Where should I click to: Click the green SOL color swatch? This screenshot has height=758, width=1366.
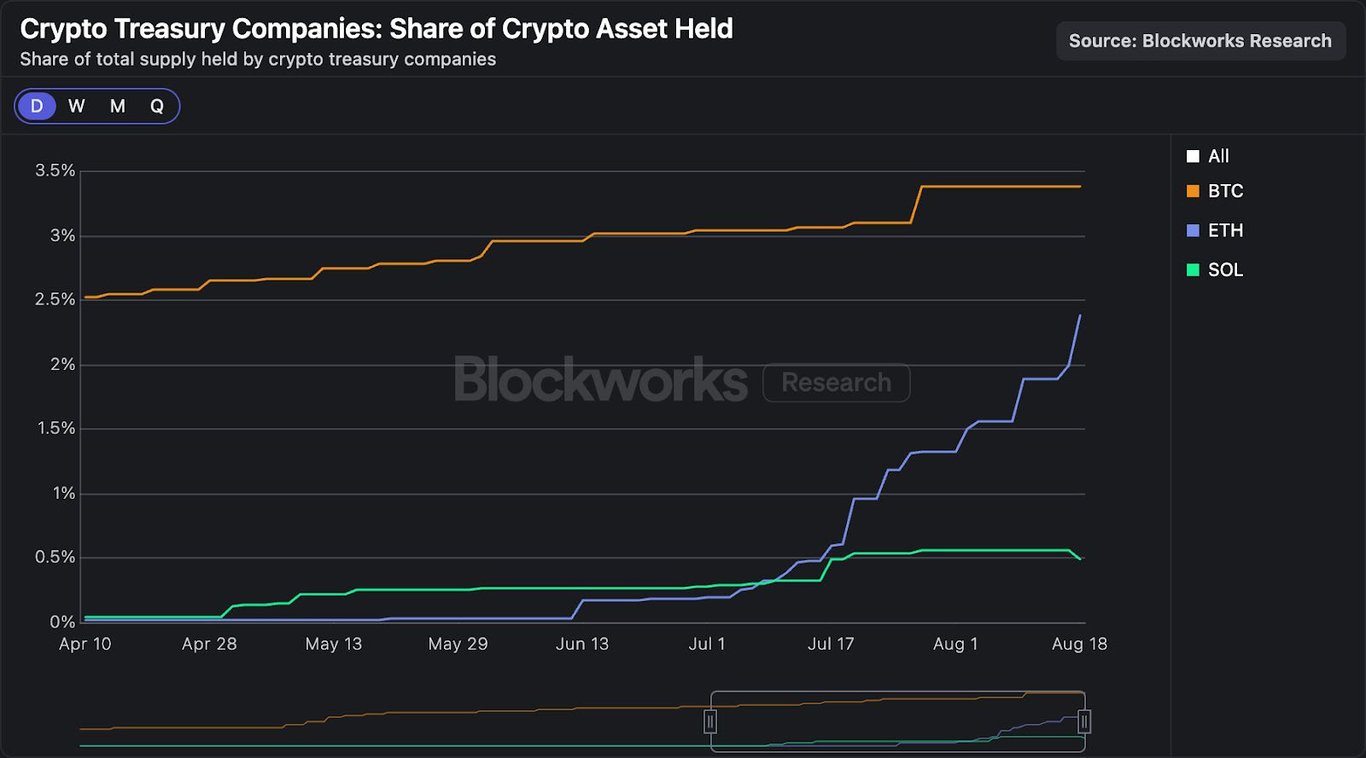[1192, 270]
